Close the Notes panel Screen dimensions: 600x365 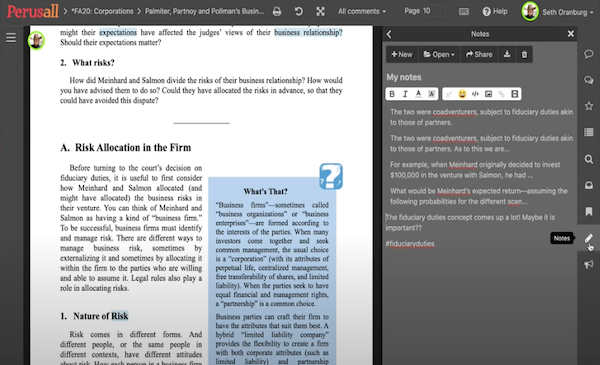(571, 34)
